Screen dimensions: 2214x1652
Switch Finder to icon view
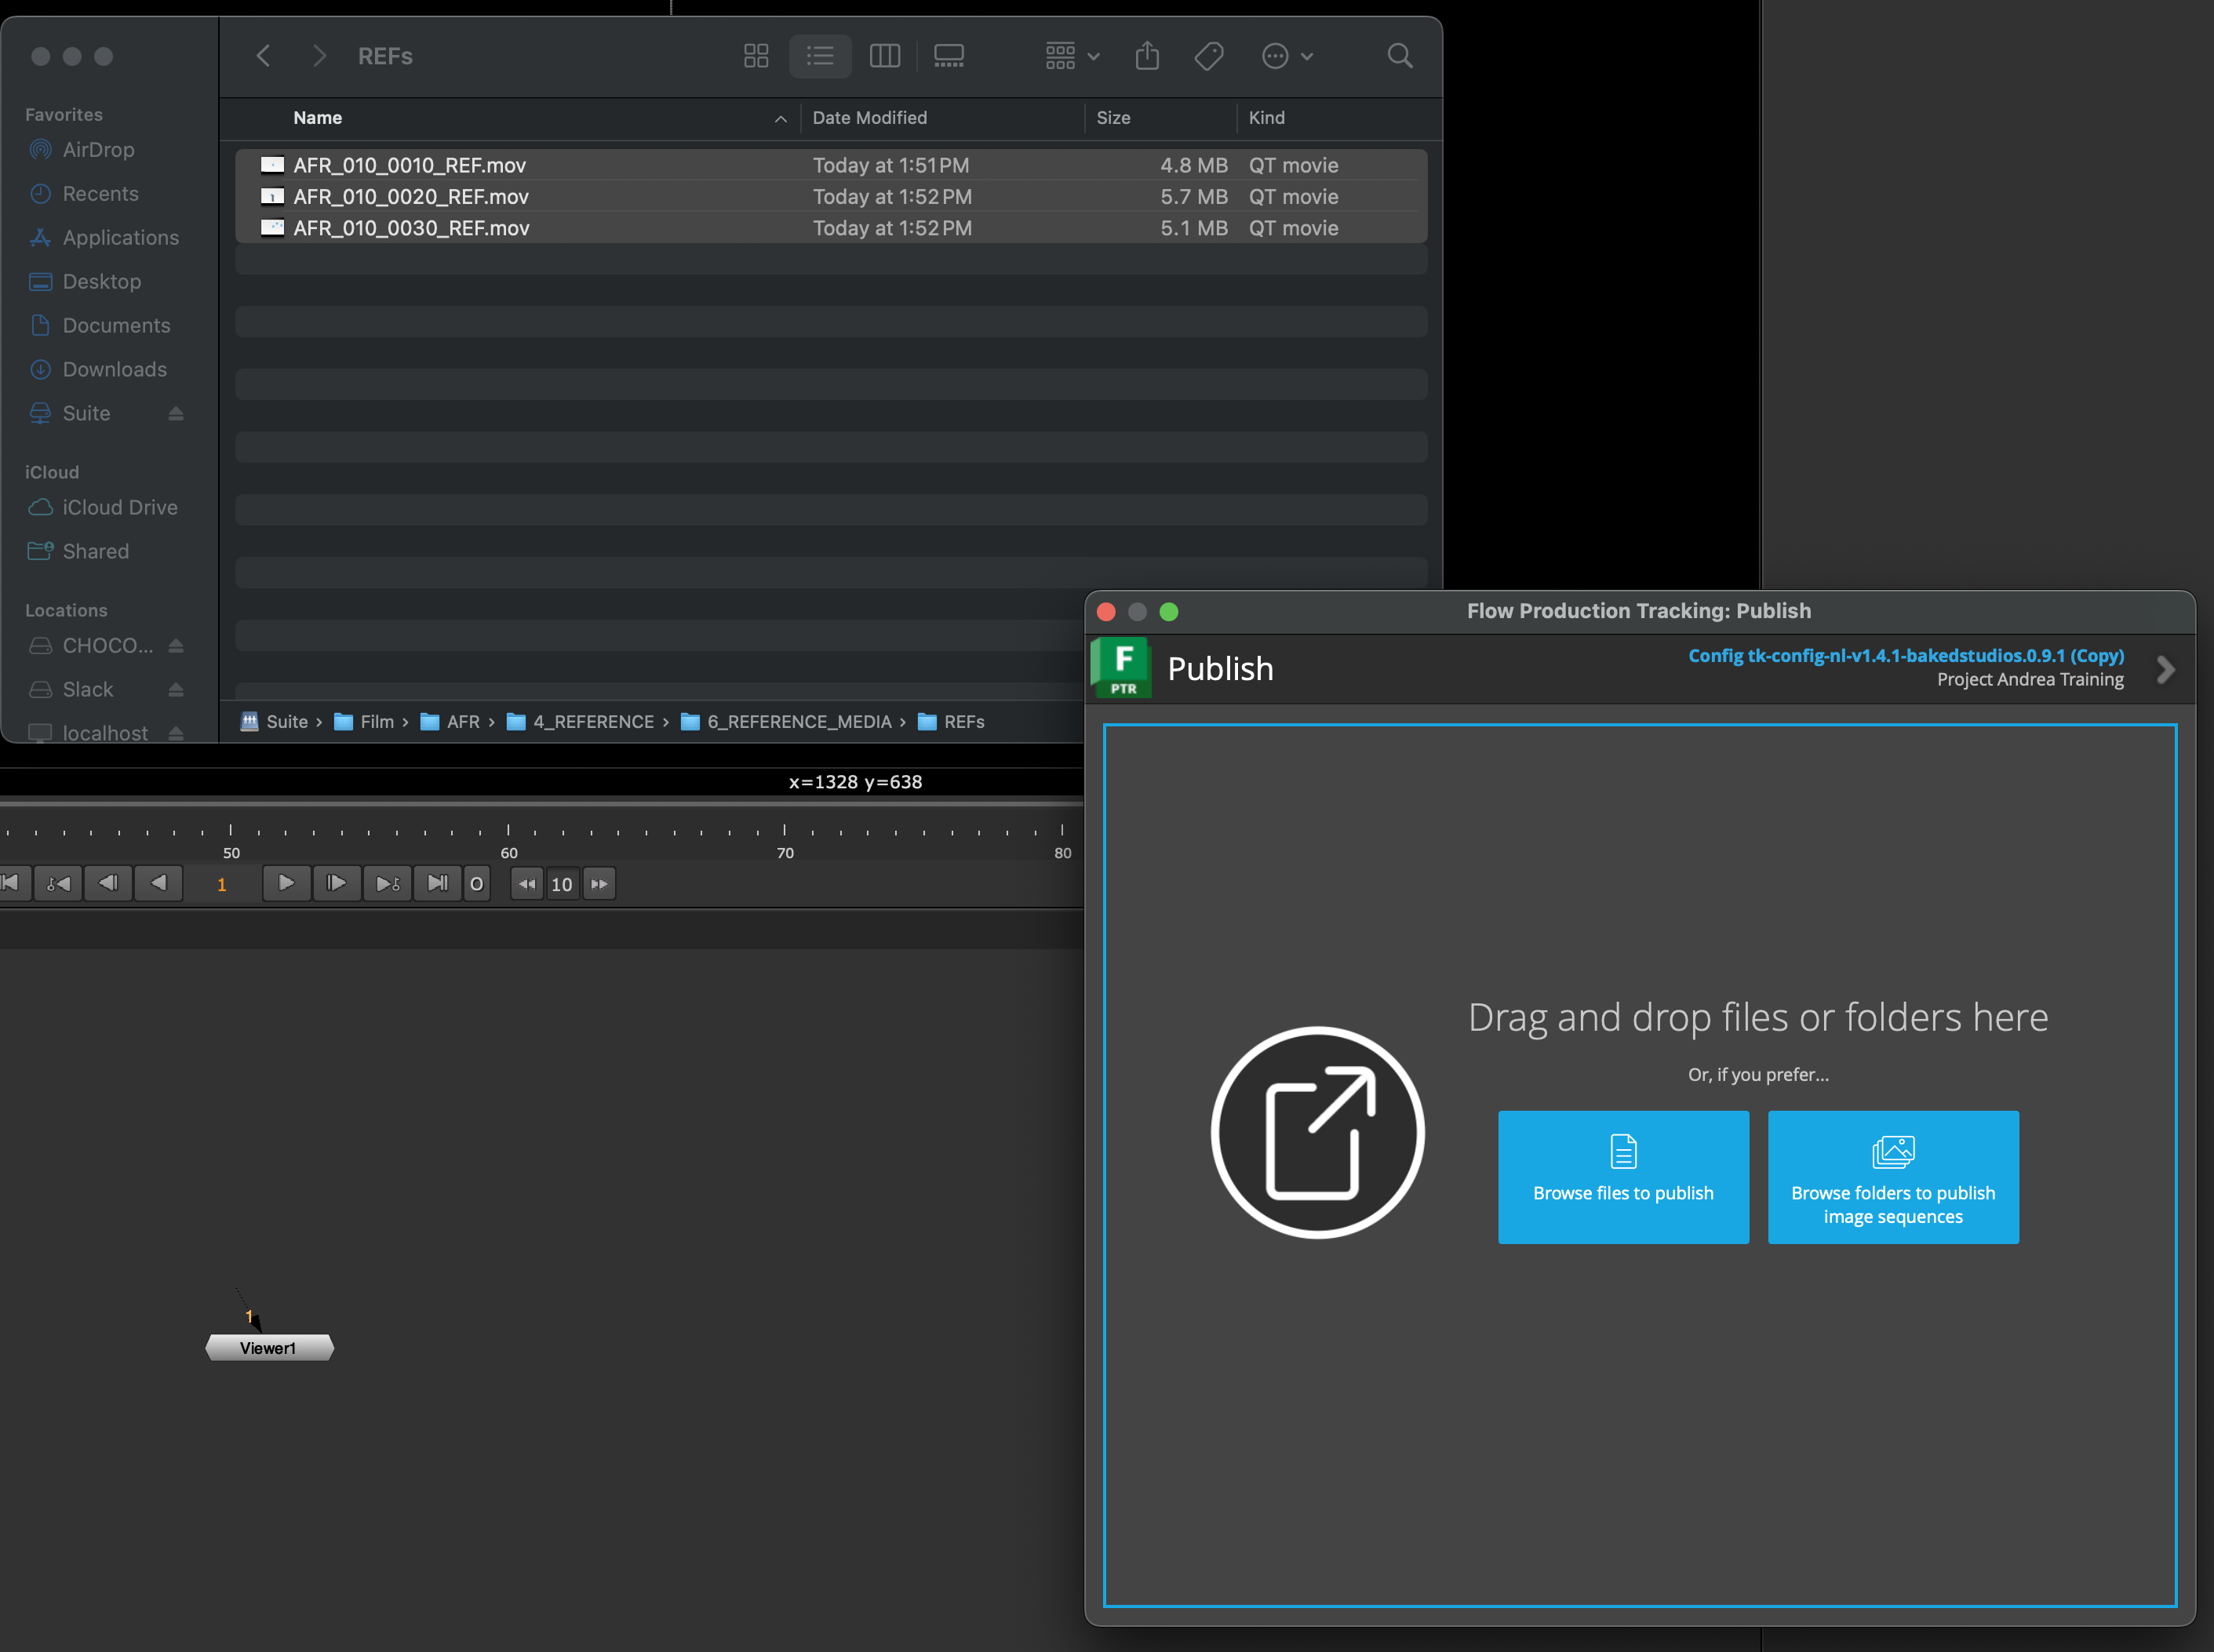(756, 56)
